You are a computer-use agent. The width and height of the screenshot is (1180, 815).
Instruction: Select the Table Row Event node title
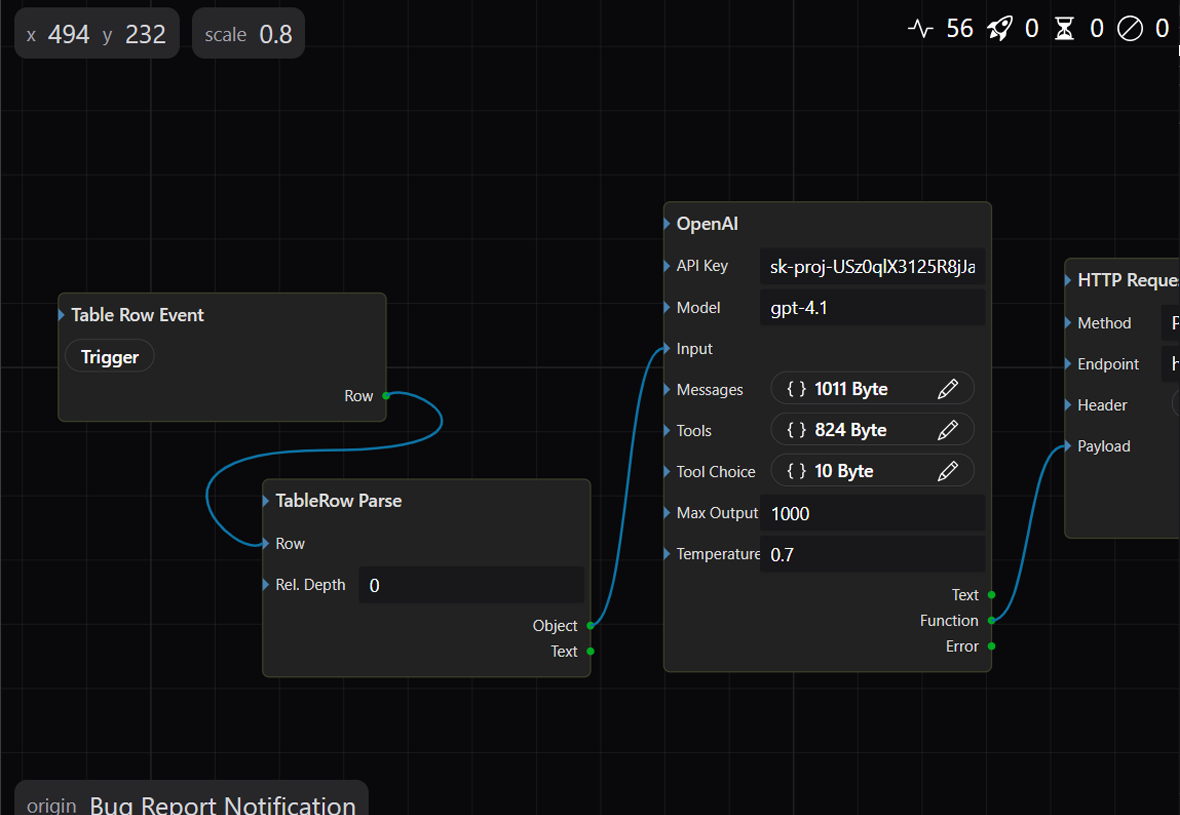pos(138,315)
